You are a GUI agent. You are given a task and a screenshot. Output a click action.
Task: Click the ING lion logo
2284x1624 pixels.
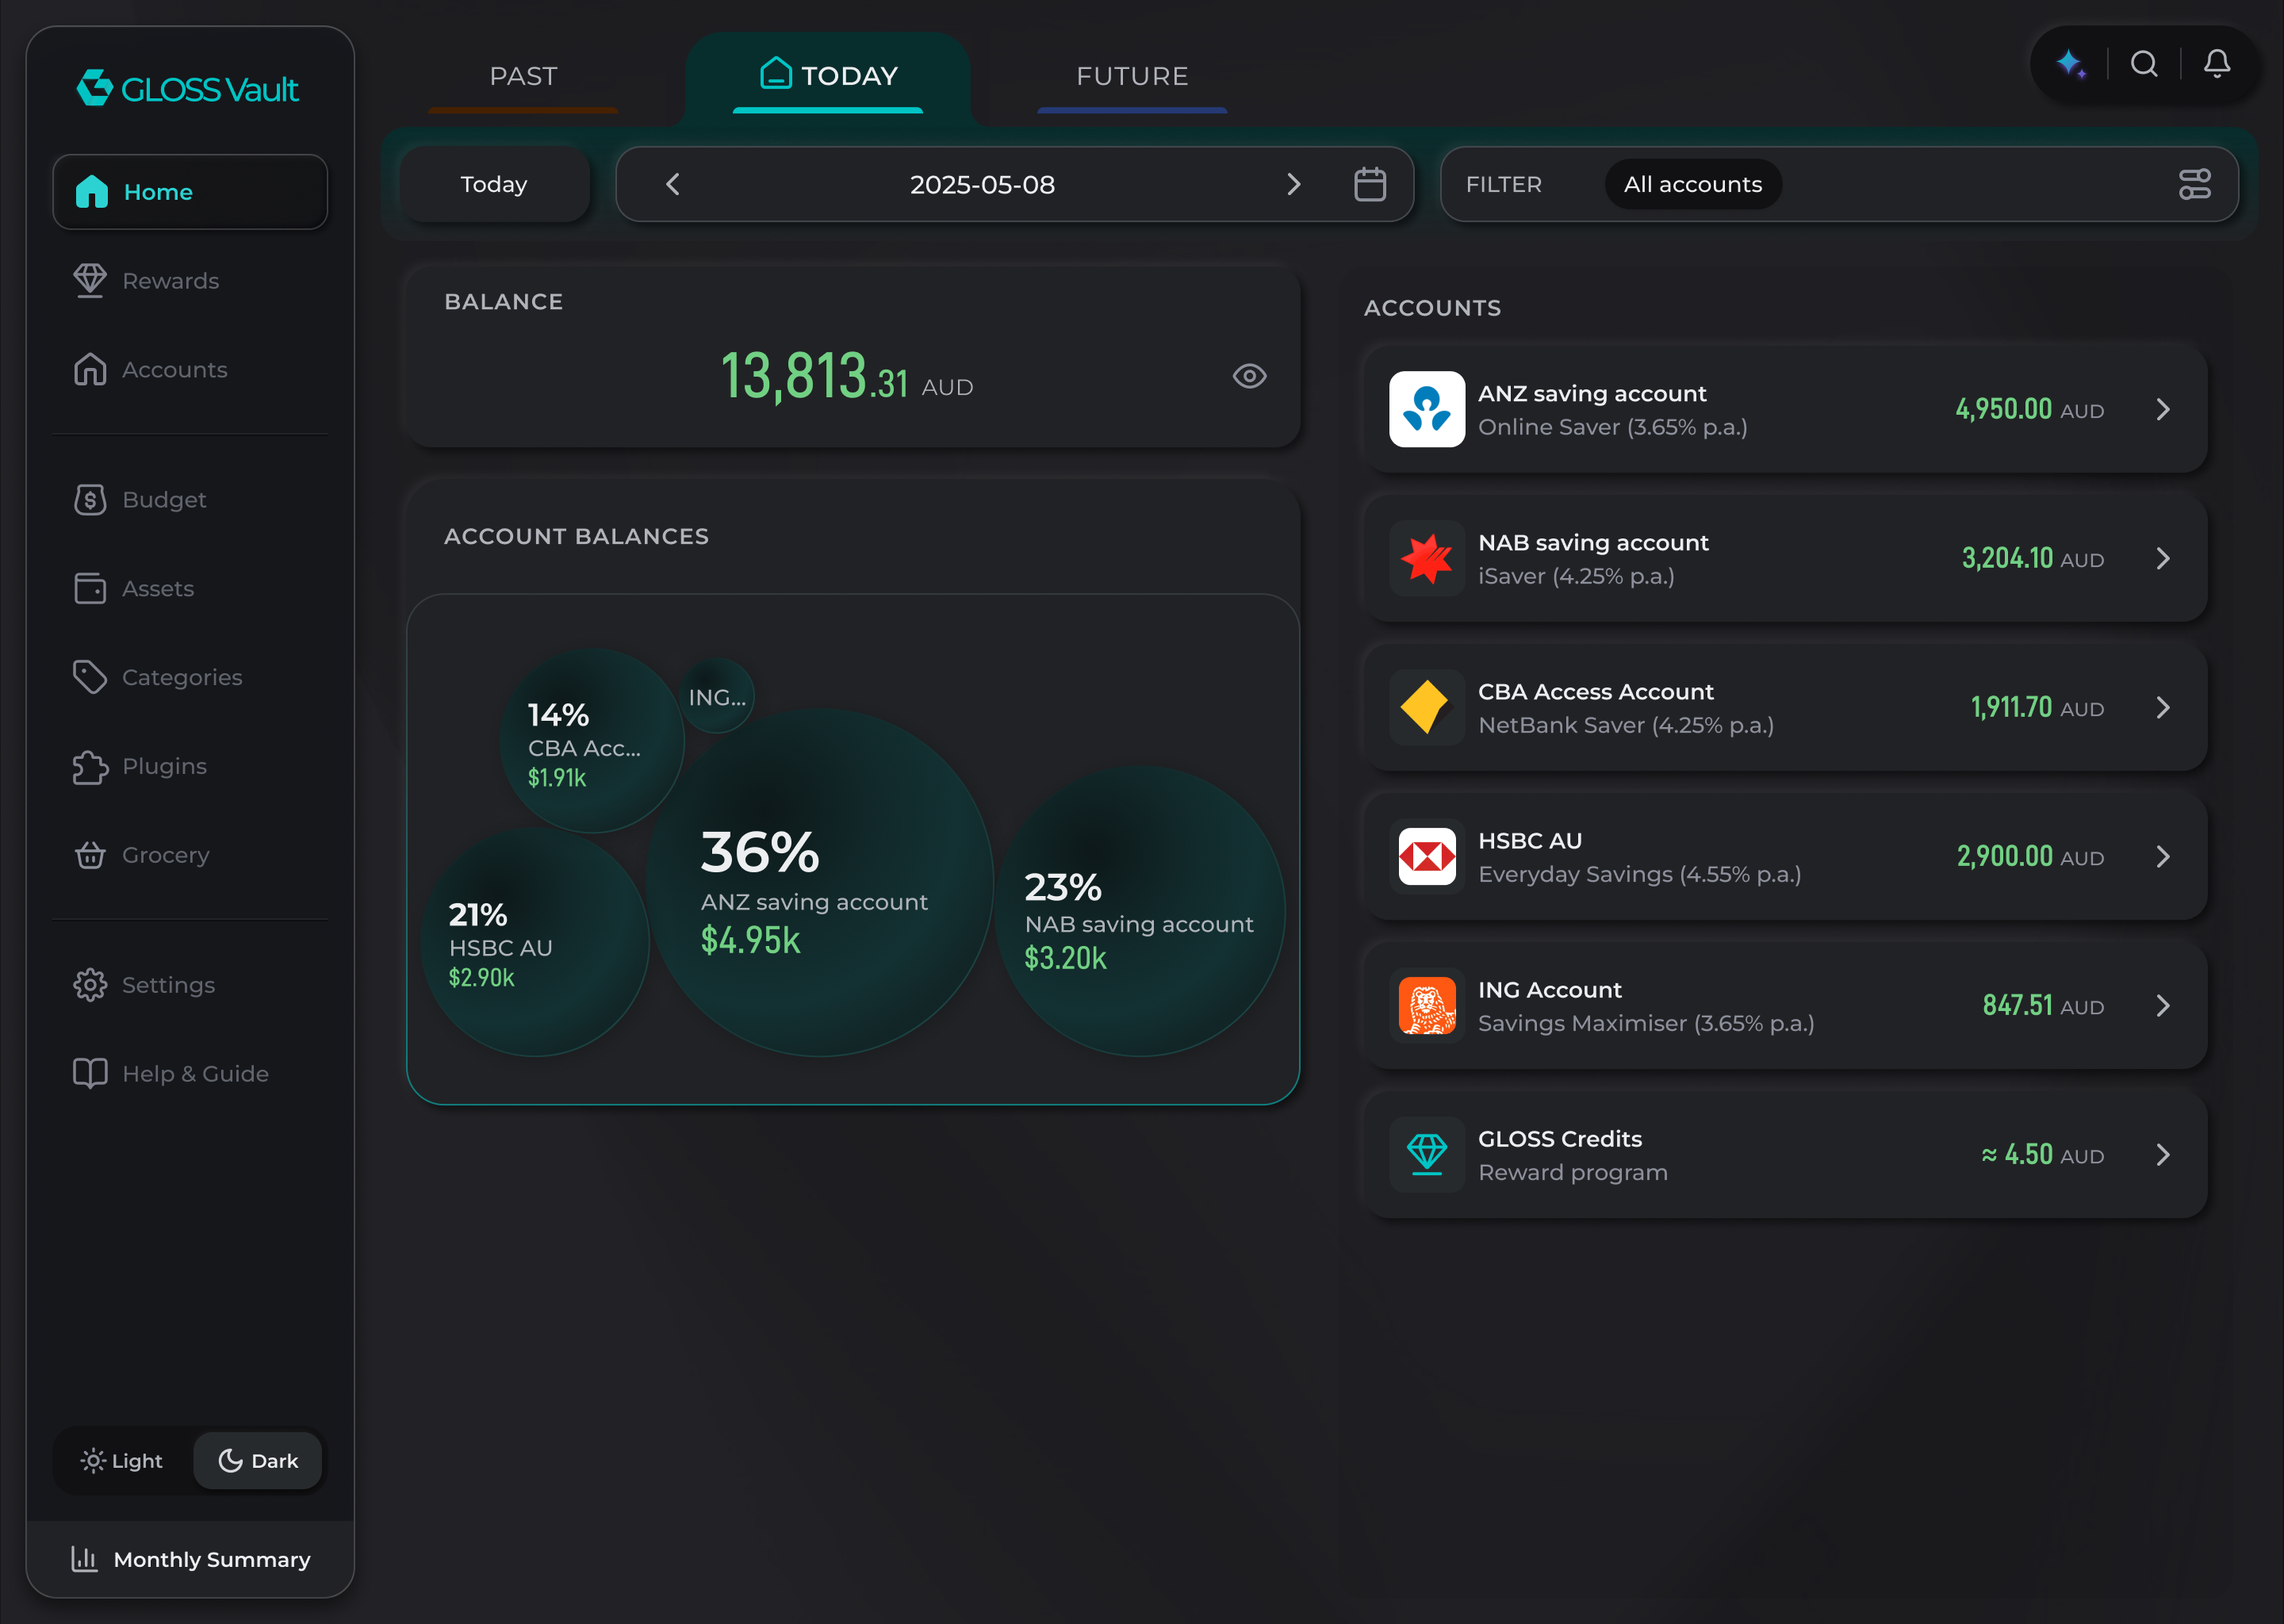tap(1426, 1005)
